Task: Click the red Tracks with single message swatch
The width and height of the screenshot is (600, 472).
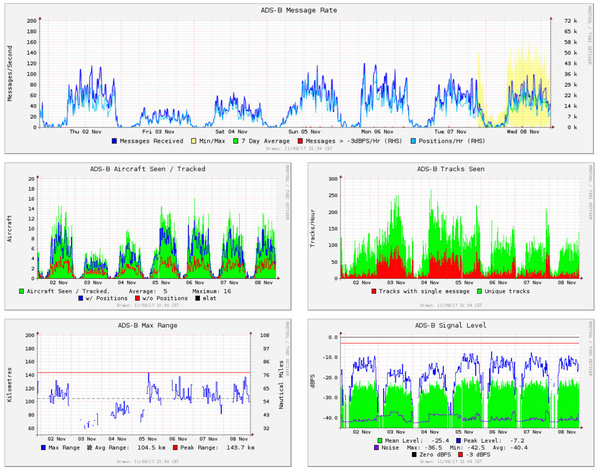Action: pos(373,291)
